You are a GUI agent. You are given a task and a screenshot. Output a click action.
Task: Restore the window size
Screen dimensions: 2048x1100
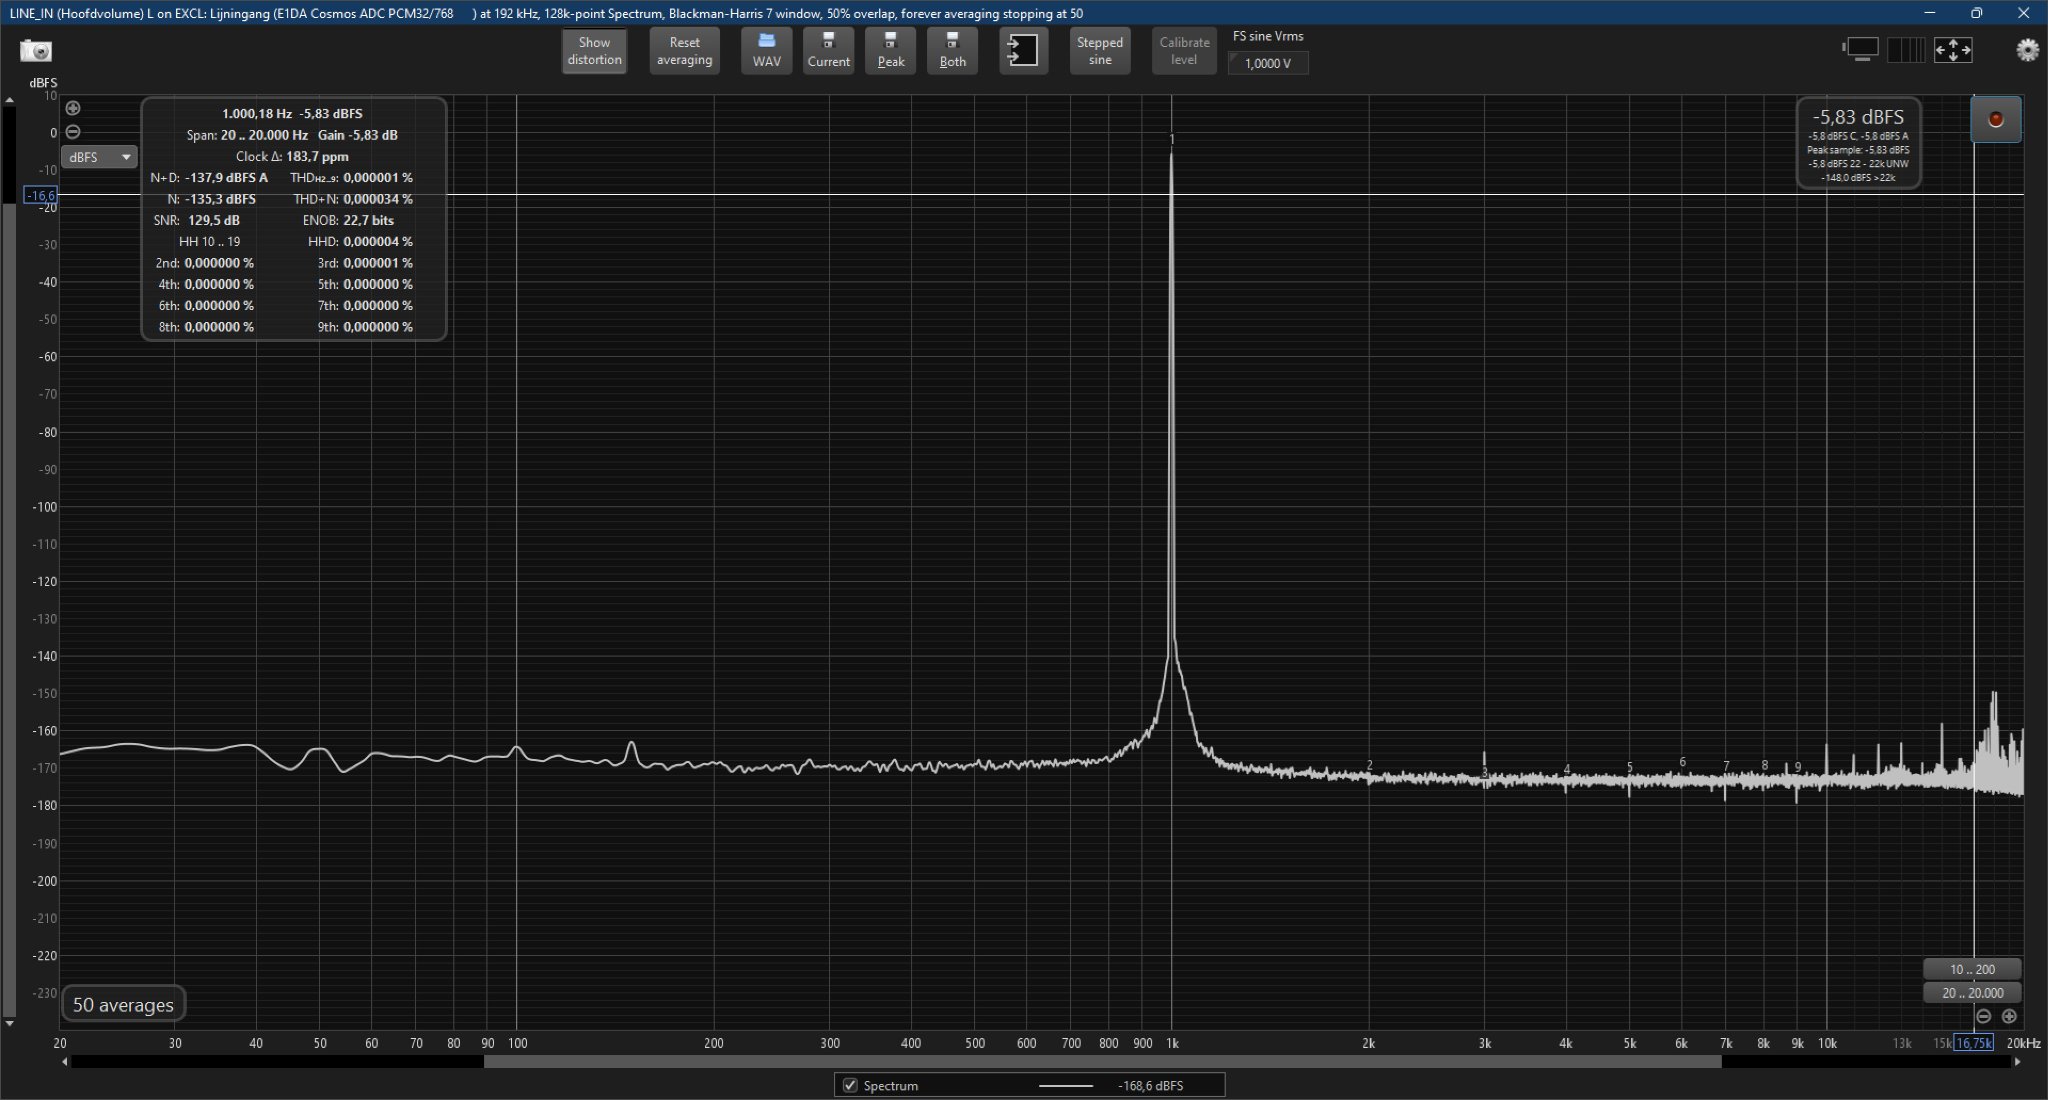1977,13
